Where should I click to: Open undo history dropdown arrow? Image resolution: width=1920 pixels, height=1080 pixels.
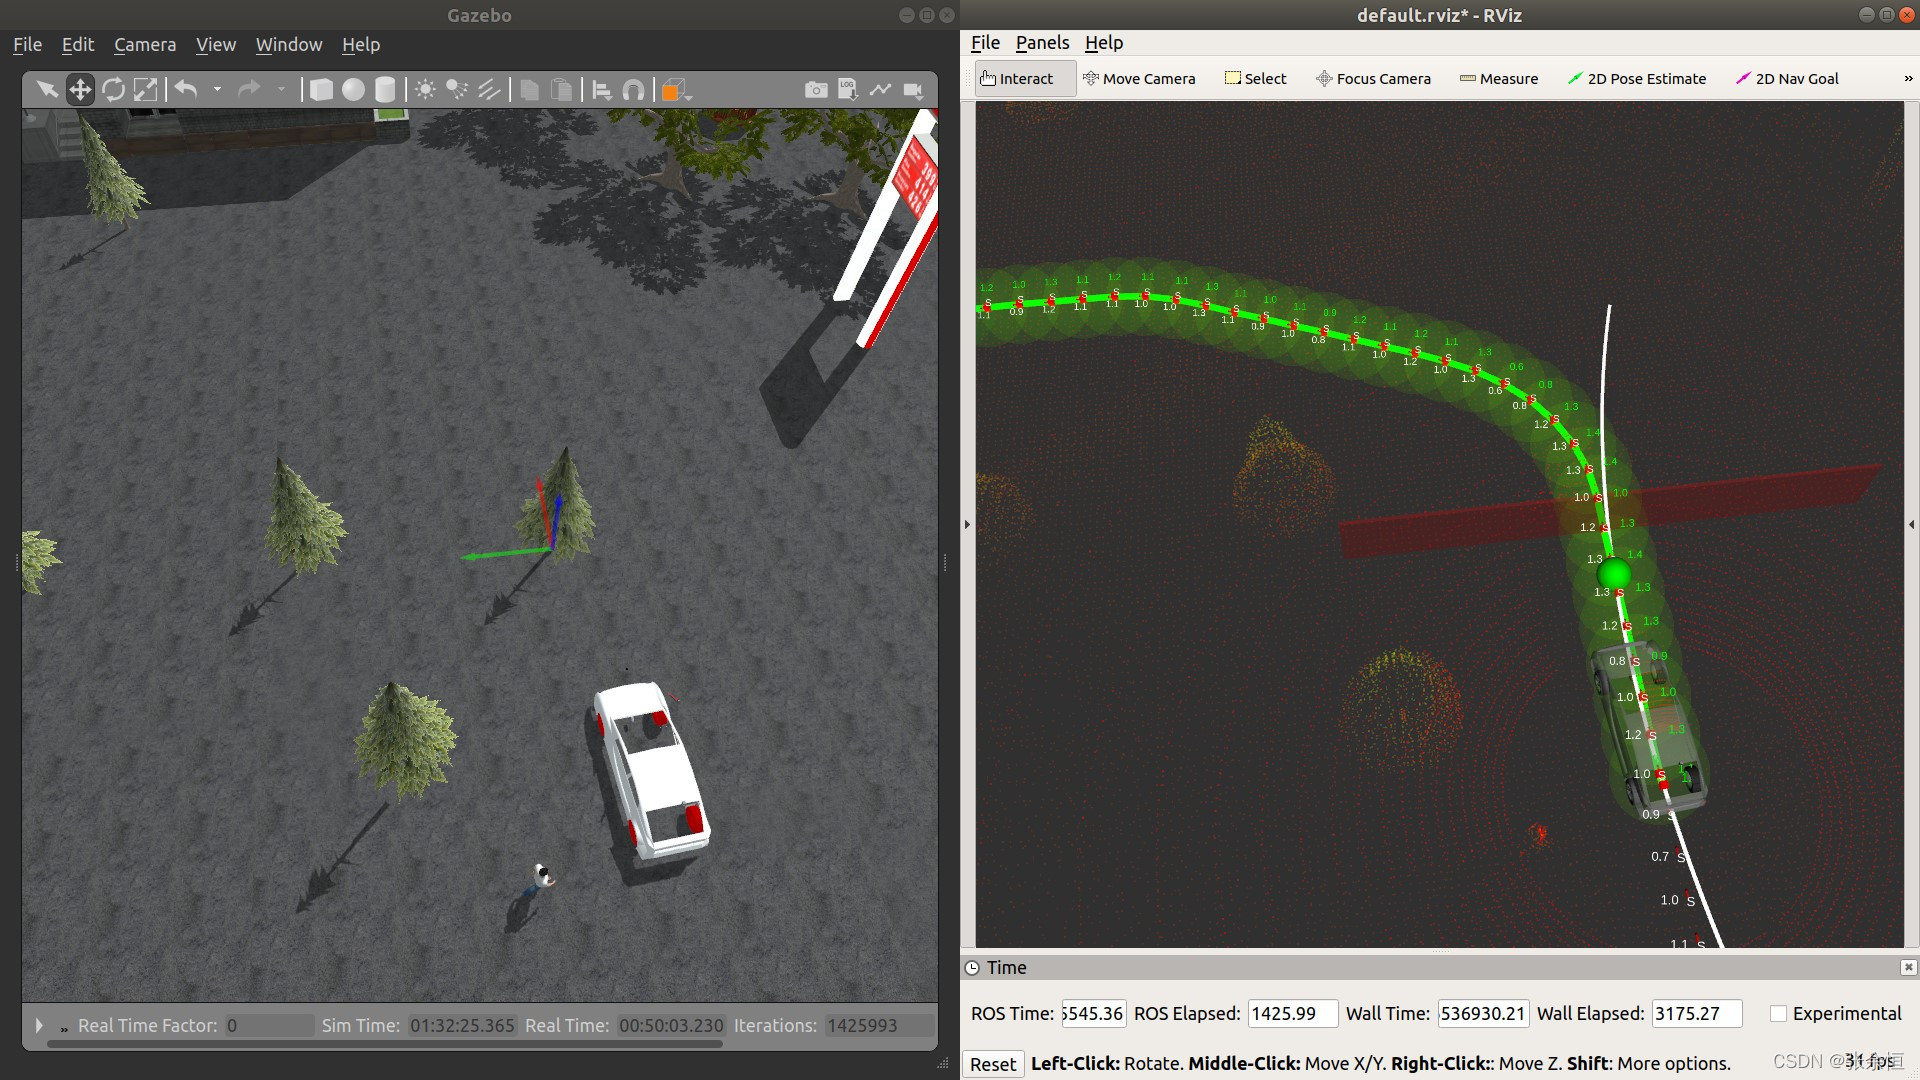[x=217, y=90]
